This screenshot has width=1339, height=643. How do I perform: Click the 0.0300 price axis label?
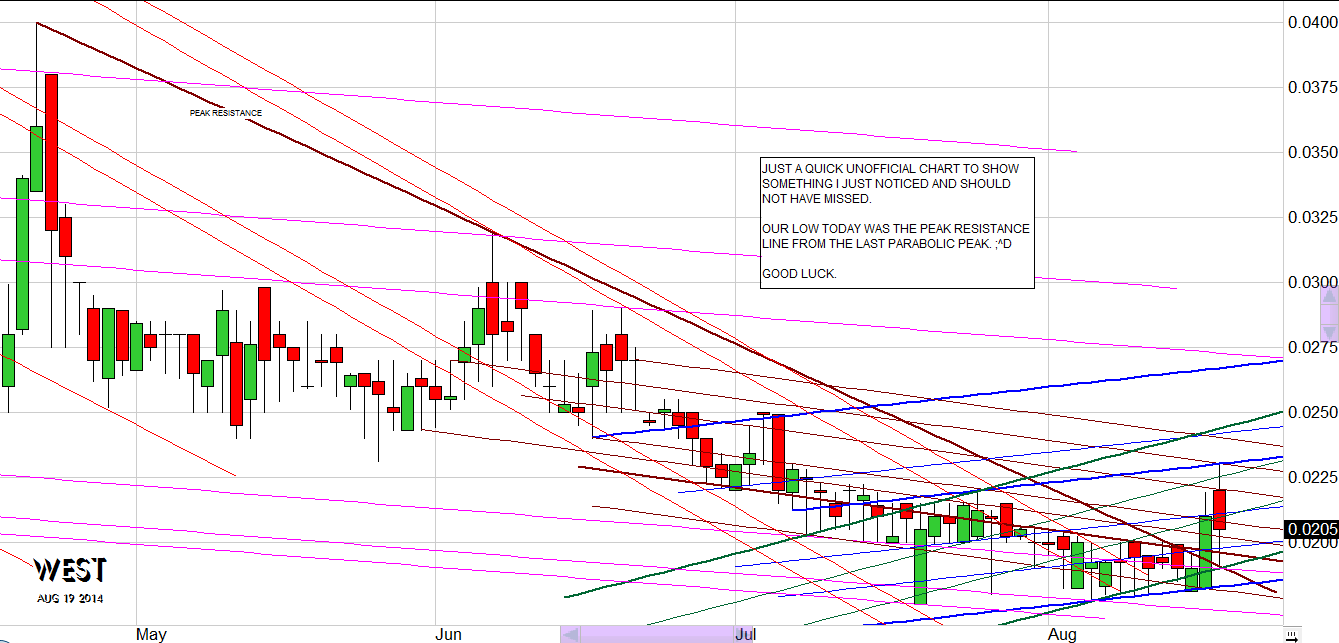tap(1311, 282)
